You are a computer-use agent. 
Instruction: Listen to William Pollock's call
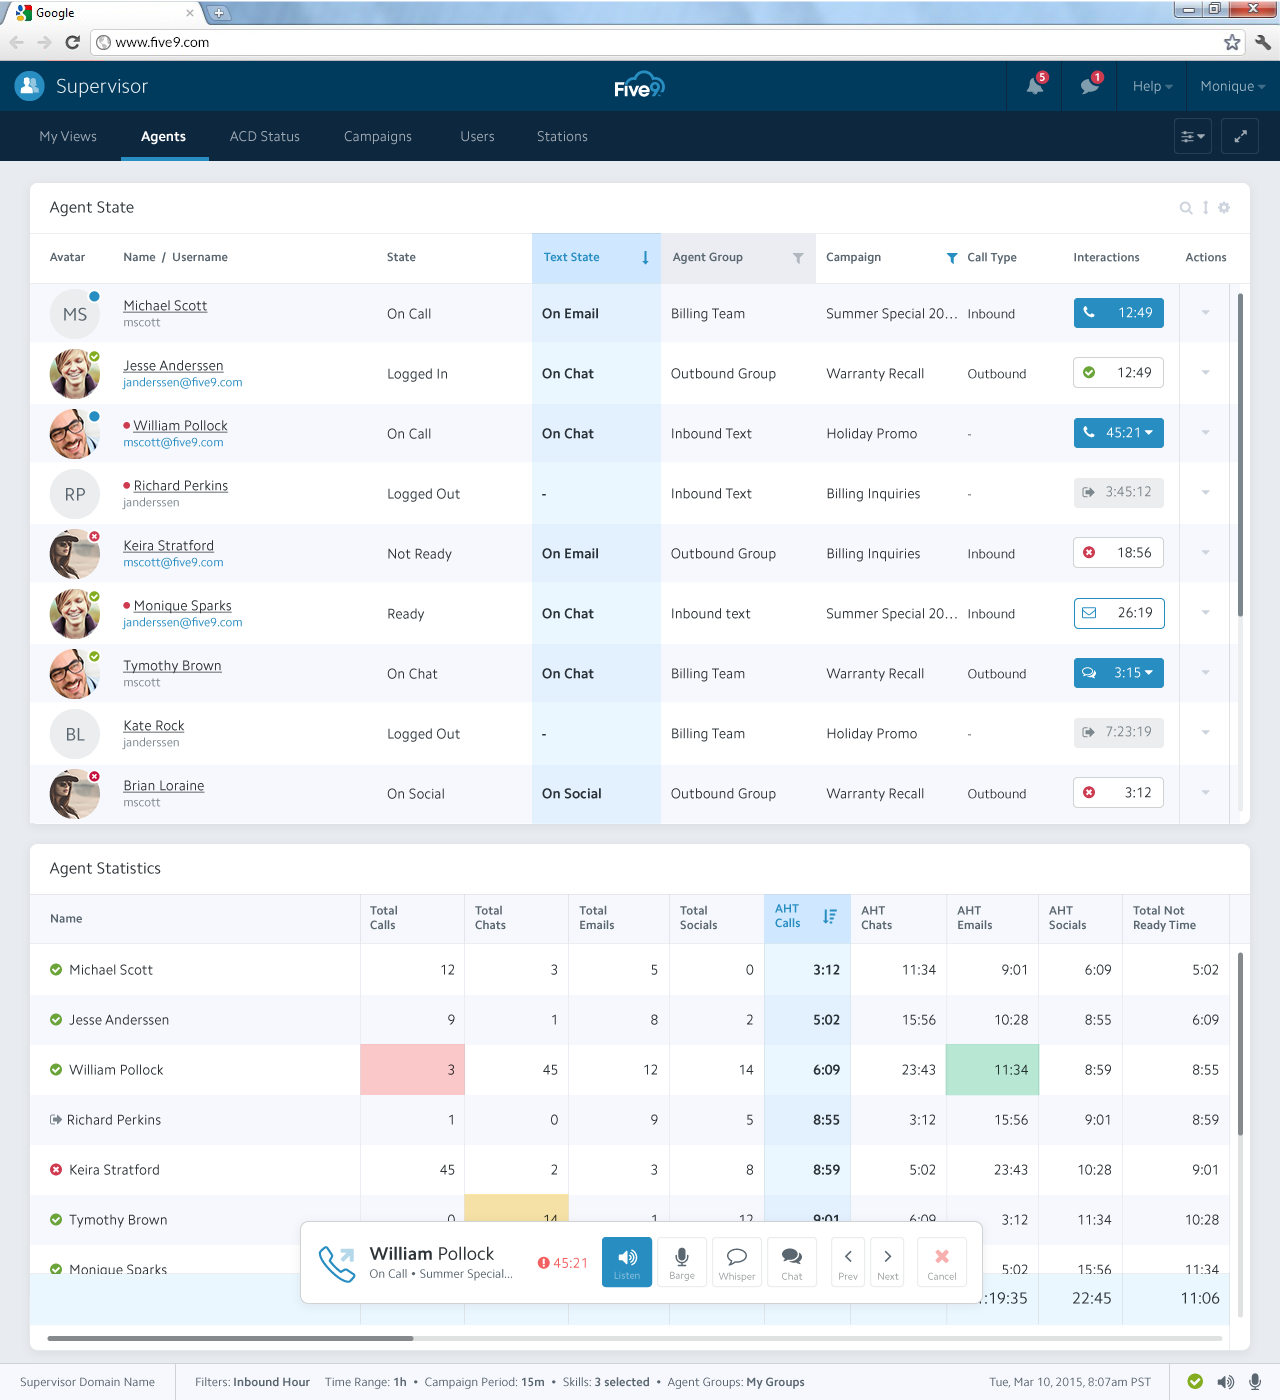pos(627,1261)
